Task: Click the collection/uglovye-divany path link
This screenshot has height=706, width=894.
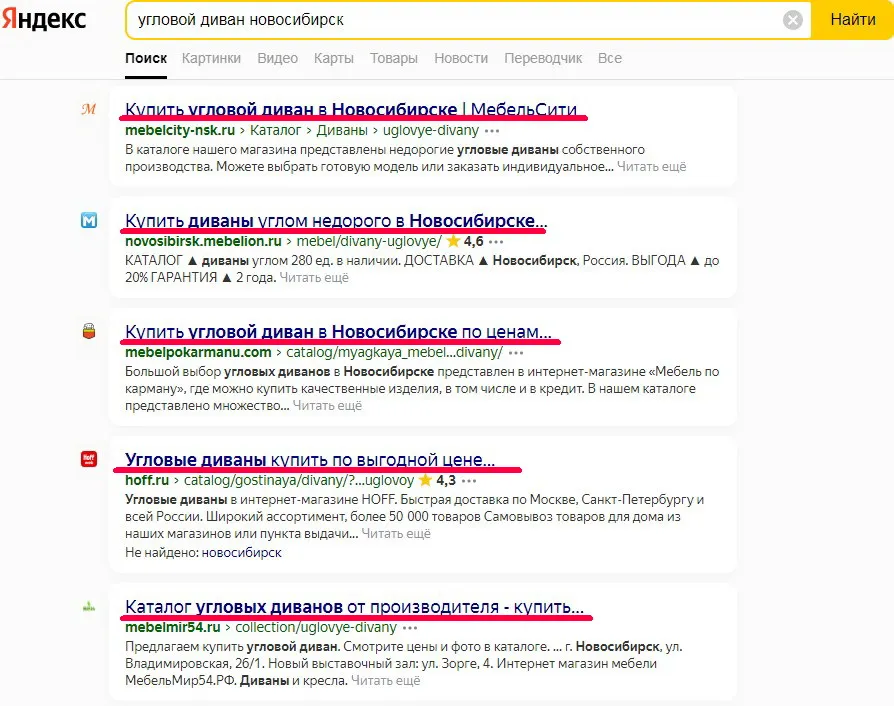Action: point(316,627)
